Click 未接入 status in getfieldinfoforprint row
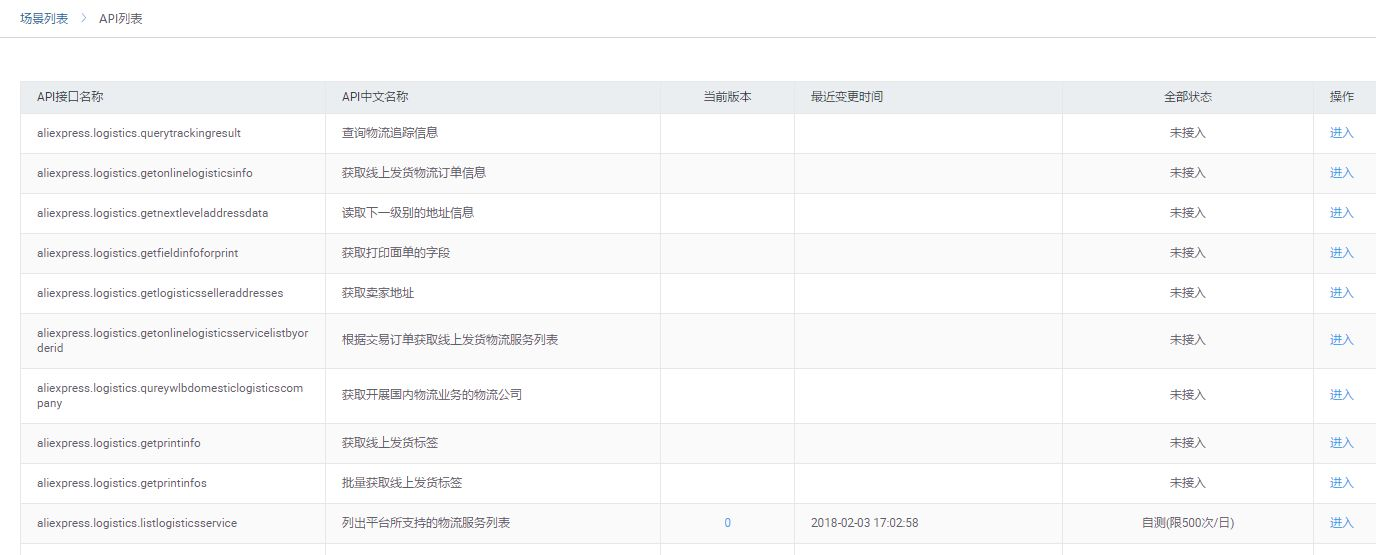1376x555 pixels. click(1188, 253)
